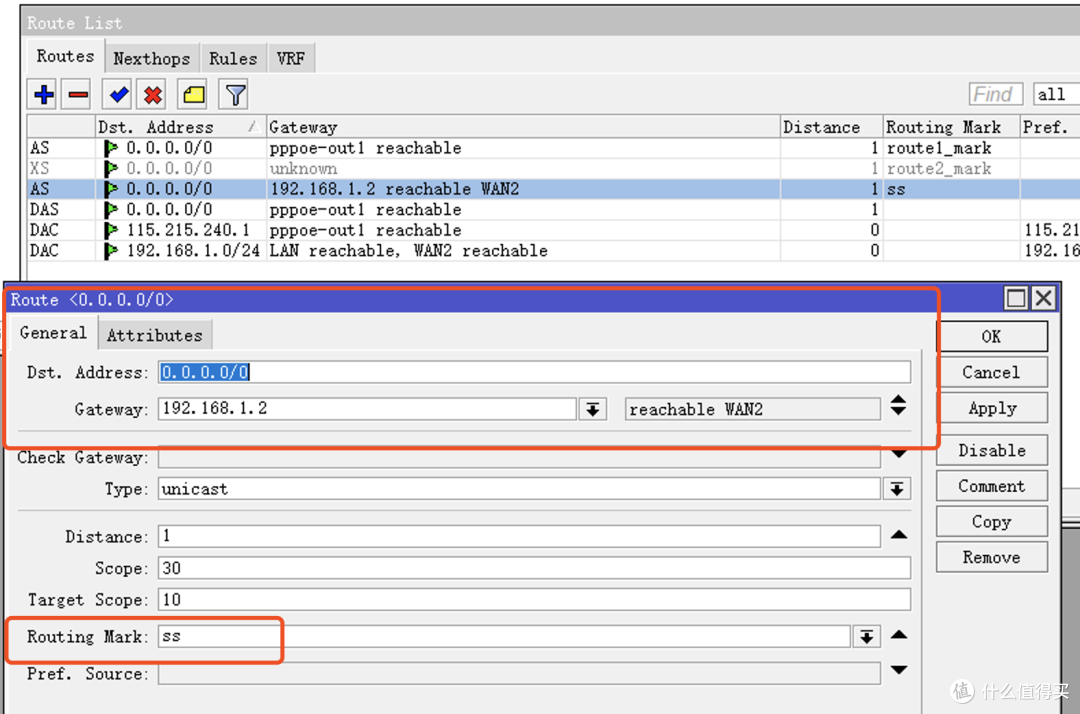1080x714 pixels.
Task: Click inside the Find input field
Action: point(994,94)
